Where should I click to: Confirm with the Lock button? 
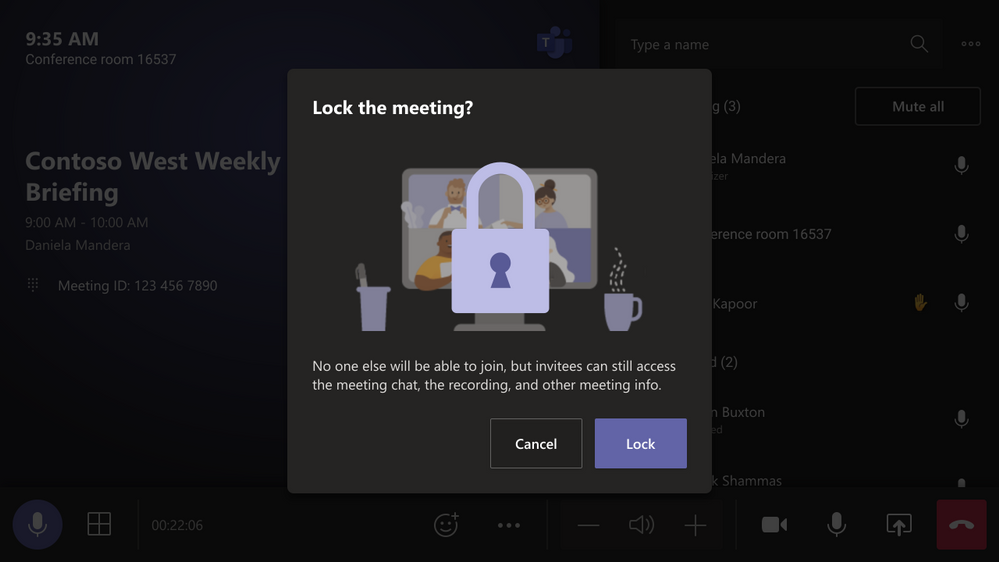click(640, 443)
